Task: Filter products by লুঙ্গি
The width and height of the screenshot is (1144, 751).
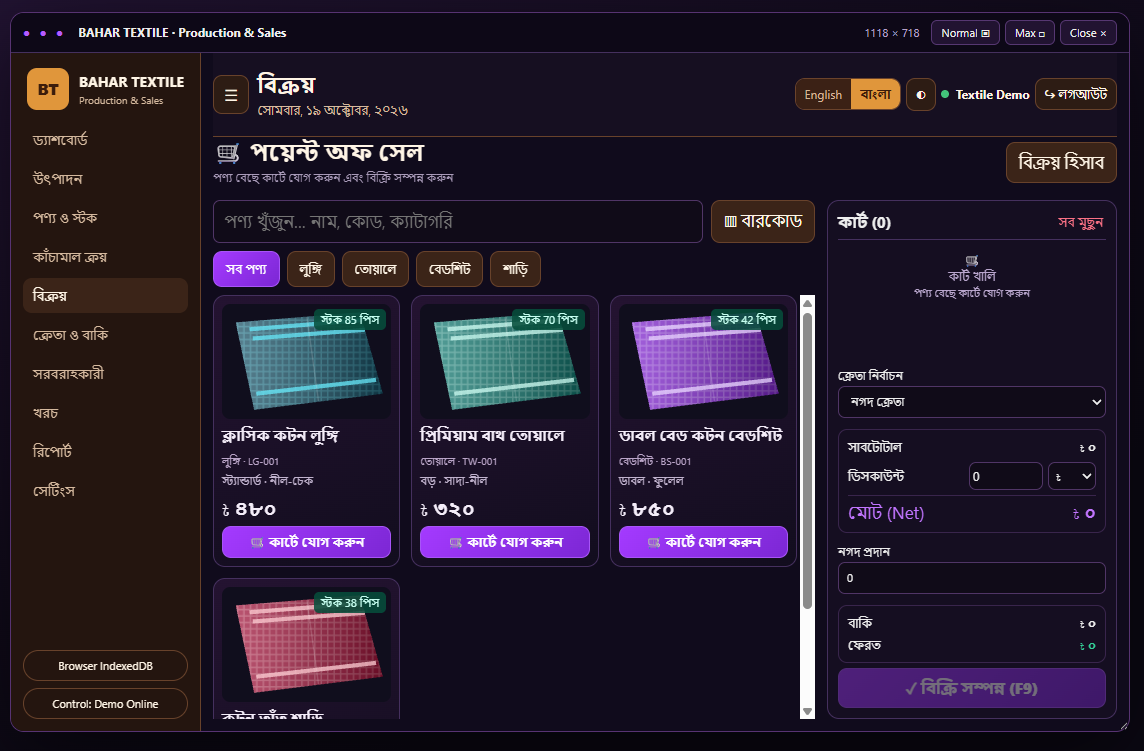Action: click(311, 269)
